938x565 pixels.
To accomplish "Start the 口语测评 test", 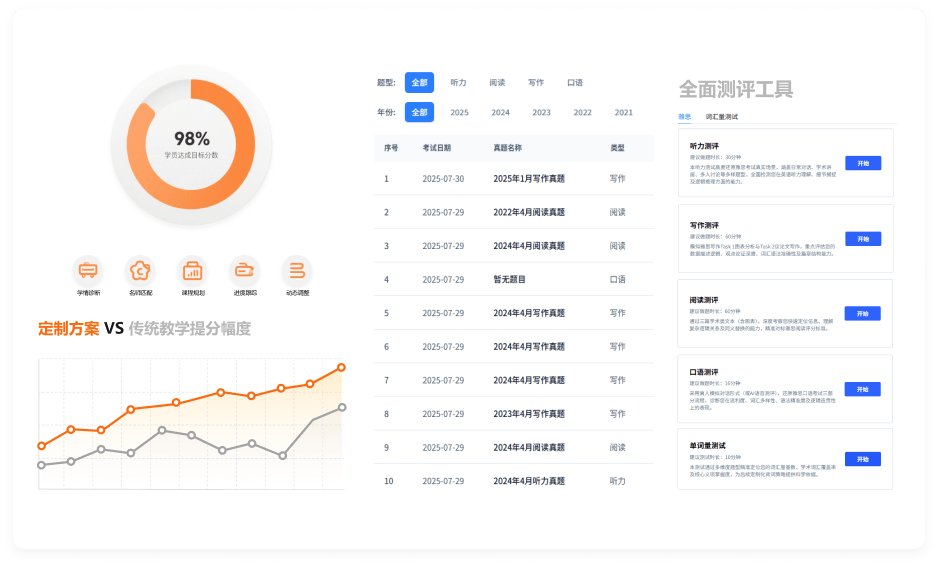I will [862, 389].
